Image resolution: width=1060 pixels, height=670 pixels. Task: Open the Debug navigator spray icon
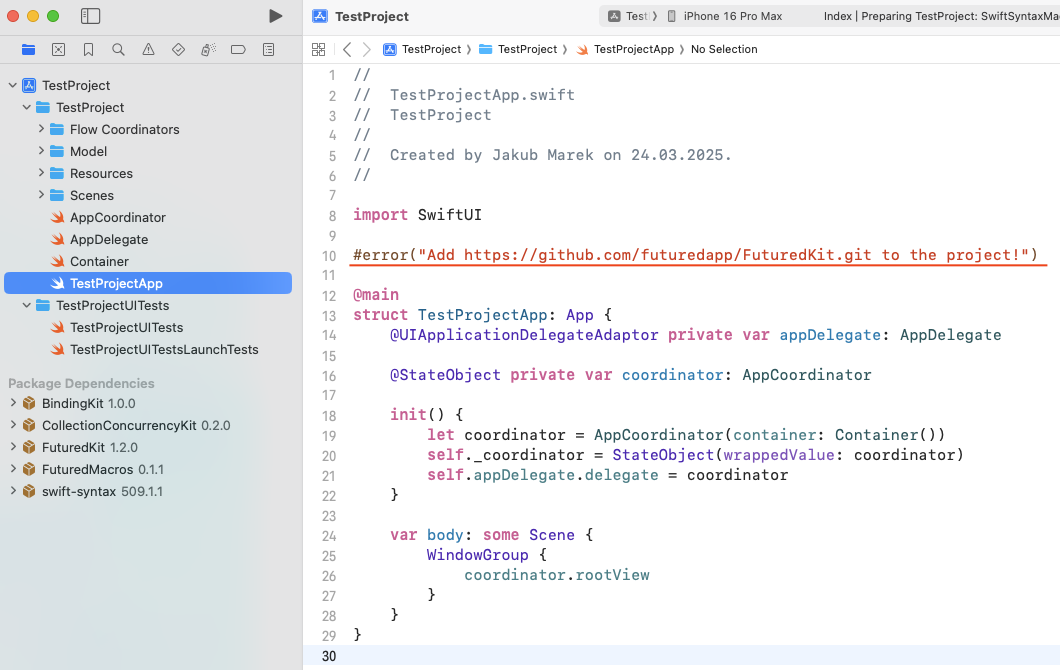pyautogui.click(x=208, y=49)
